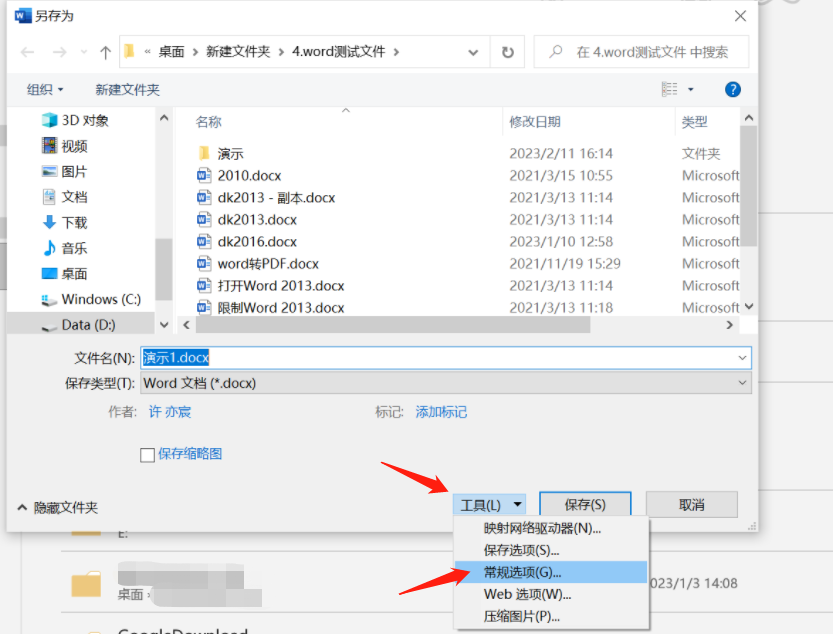833x634 pixels.
Task: Open the 工具(L) dropdown button
Action: pos(489,504)
